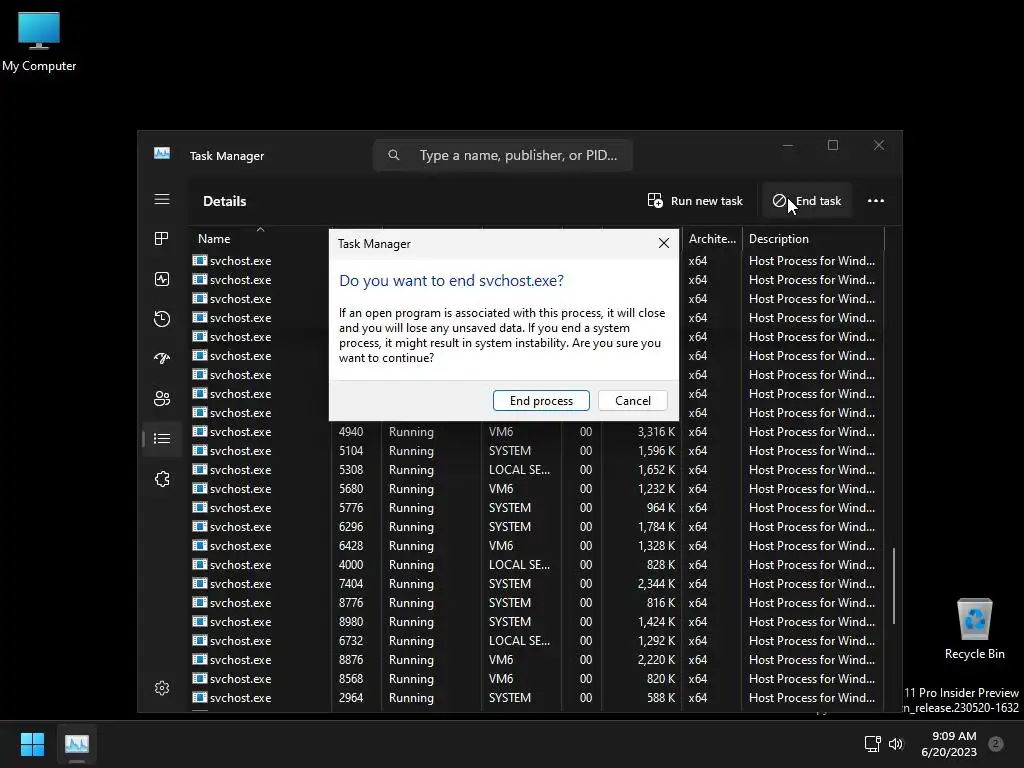Open Task Manager settings gear icon
The height and width of the screenshot is (768, 1024).
click(162, 688)
